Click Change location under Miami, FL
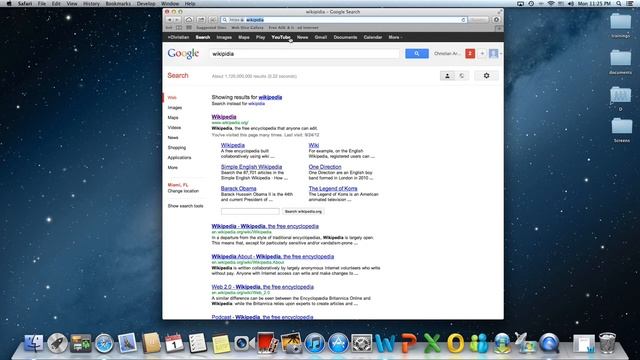This screenshot has width=640, height=360. [x=183, y=191]
